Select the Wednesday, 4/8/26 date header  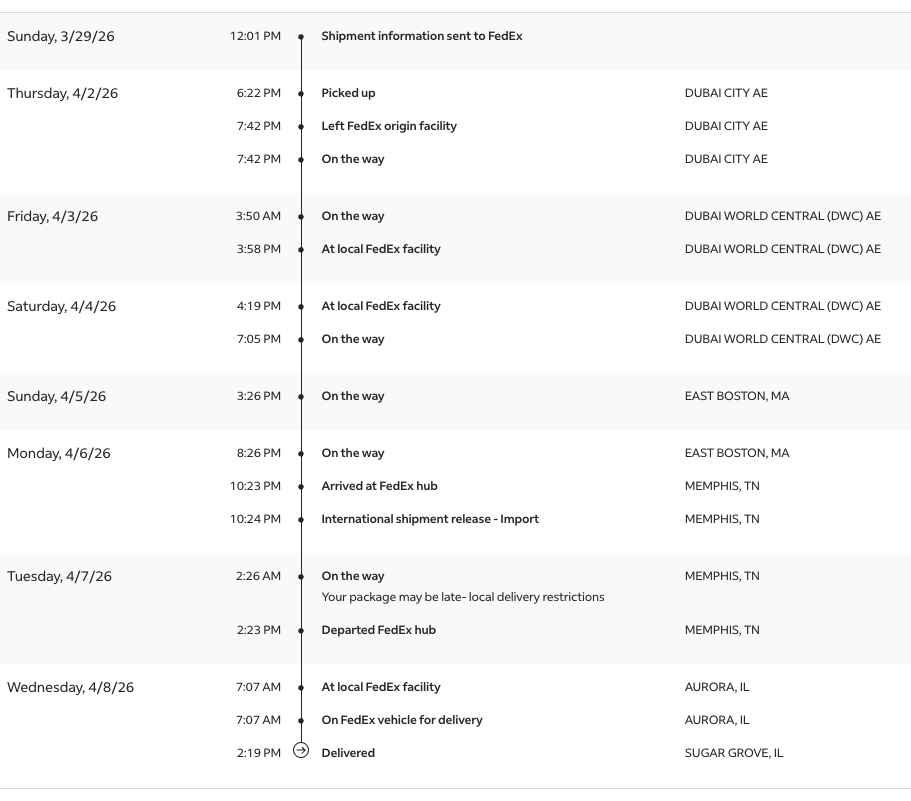coord(70,687)
